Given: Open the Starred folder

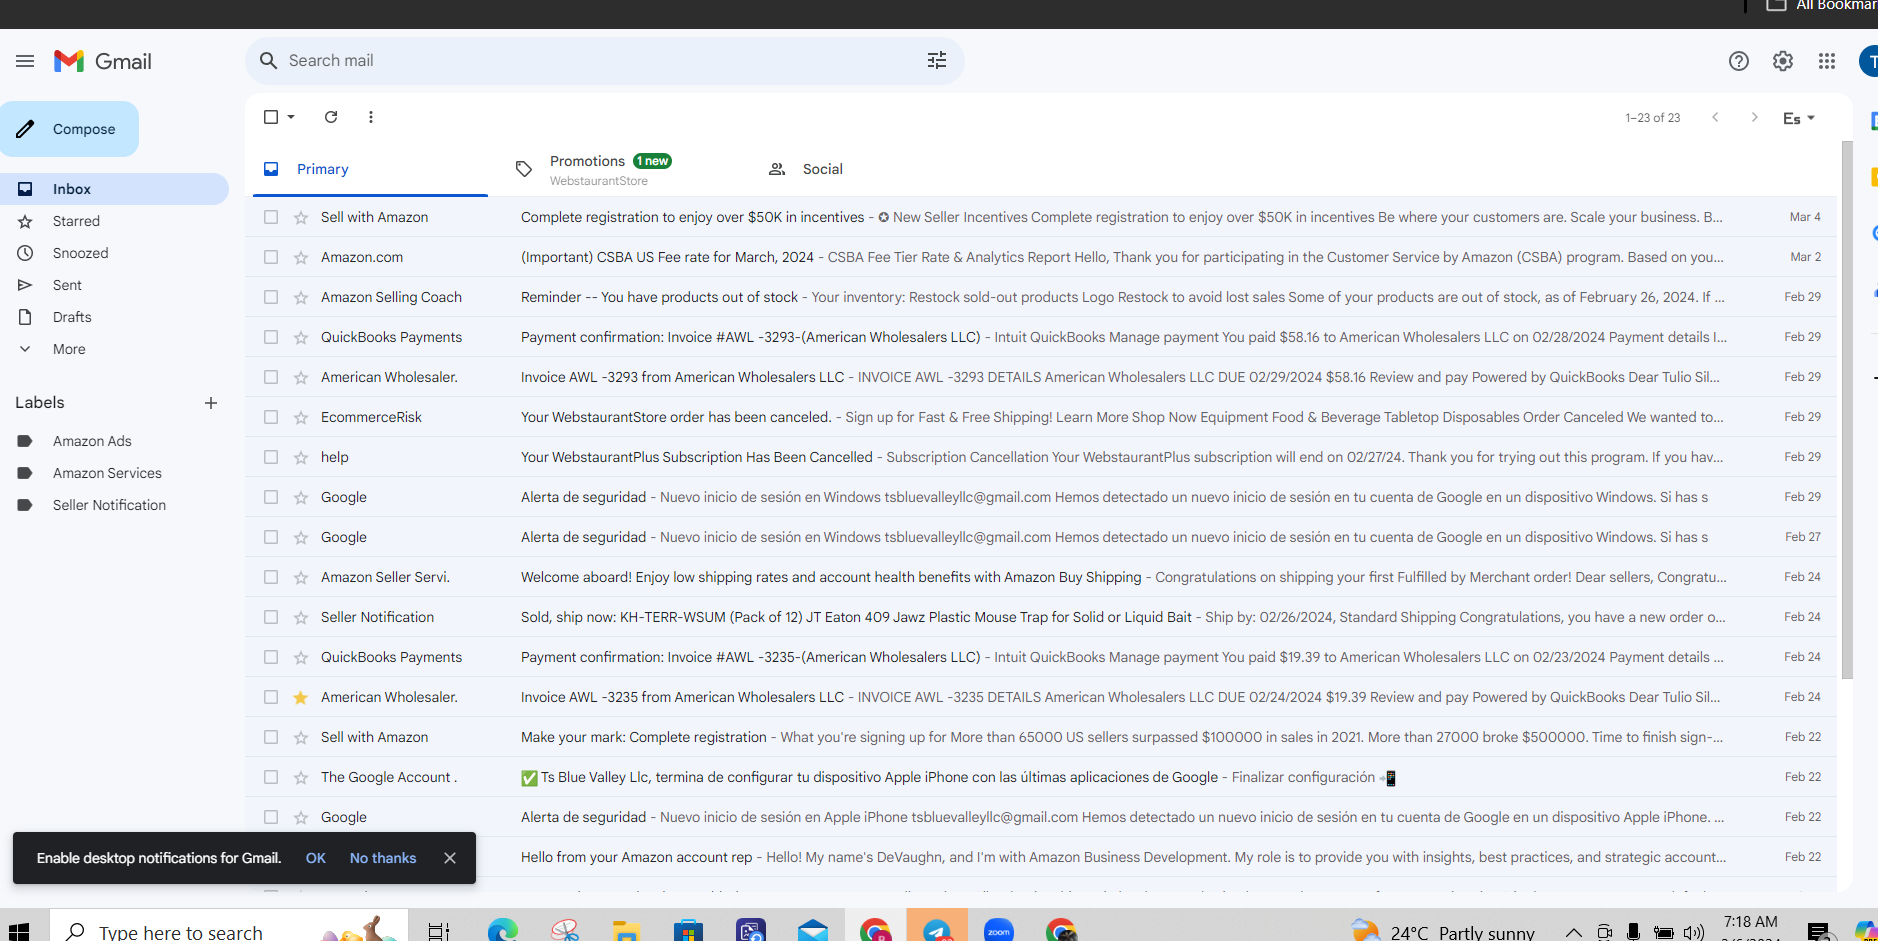Looking at the screenshot, I should point(76,221).
